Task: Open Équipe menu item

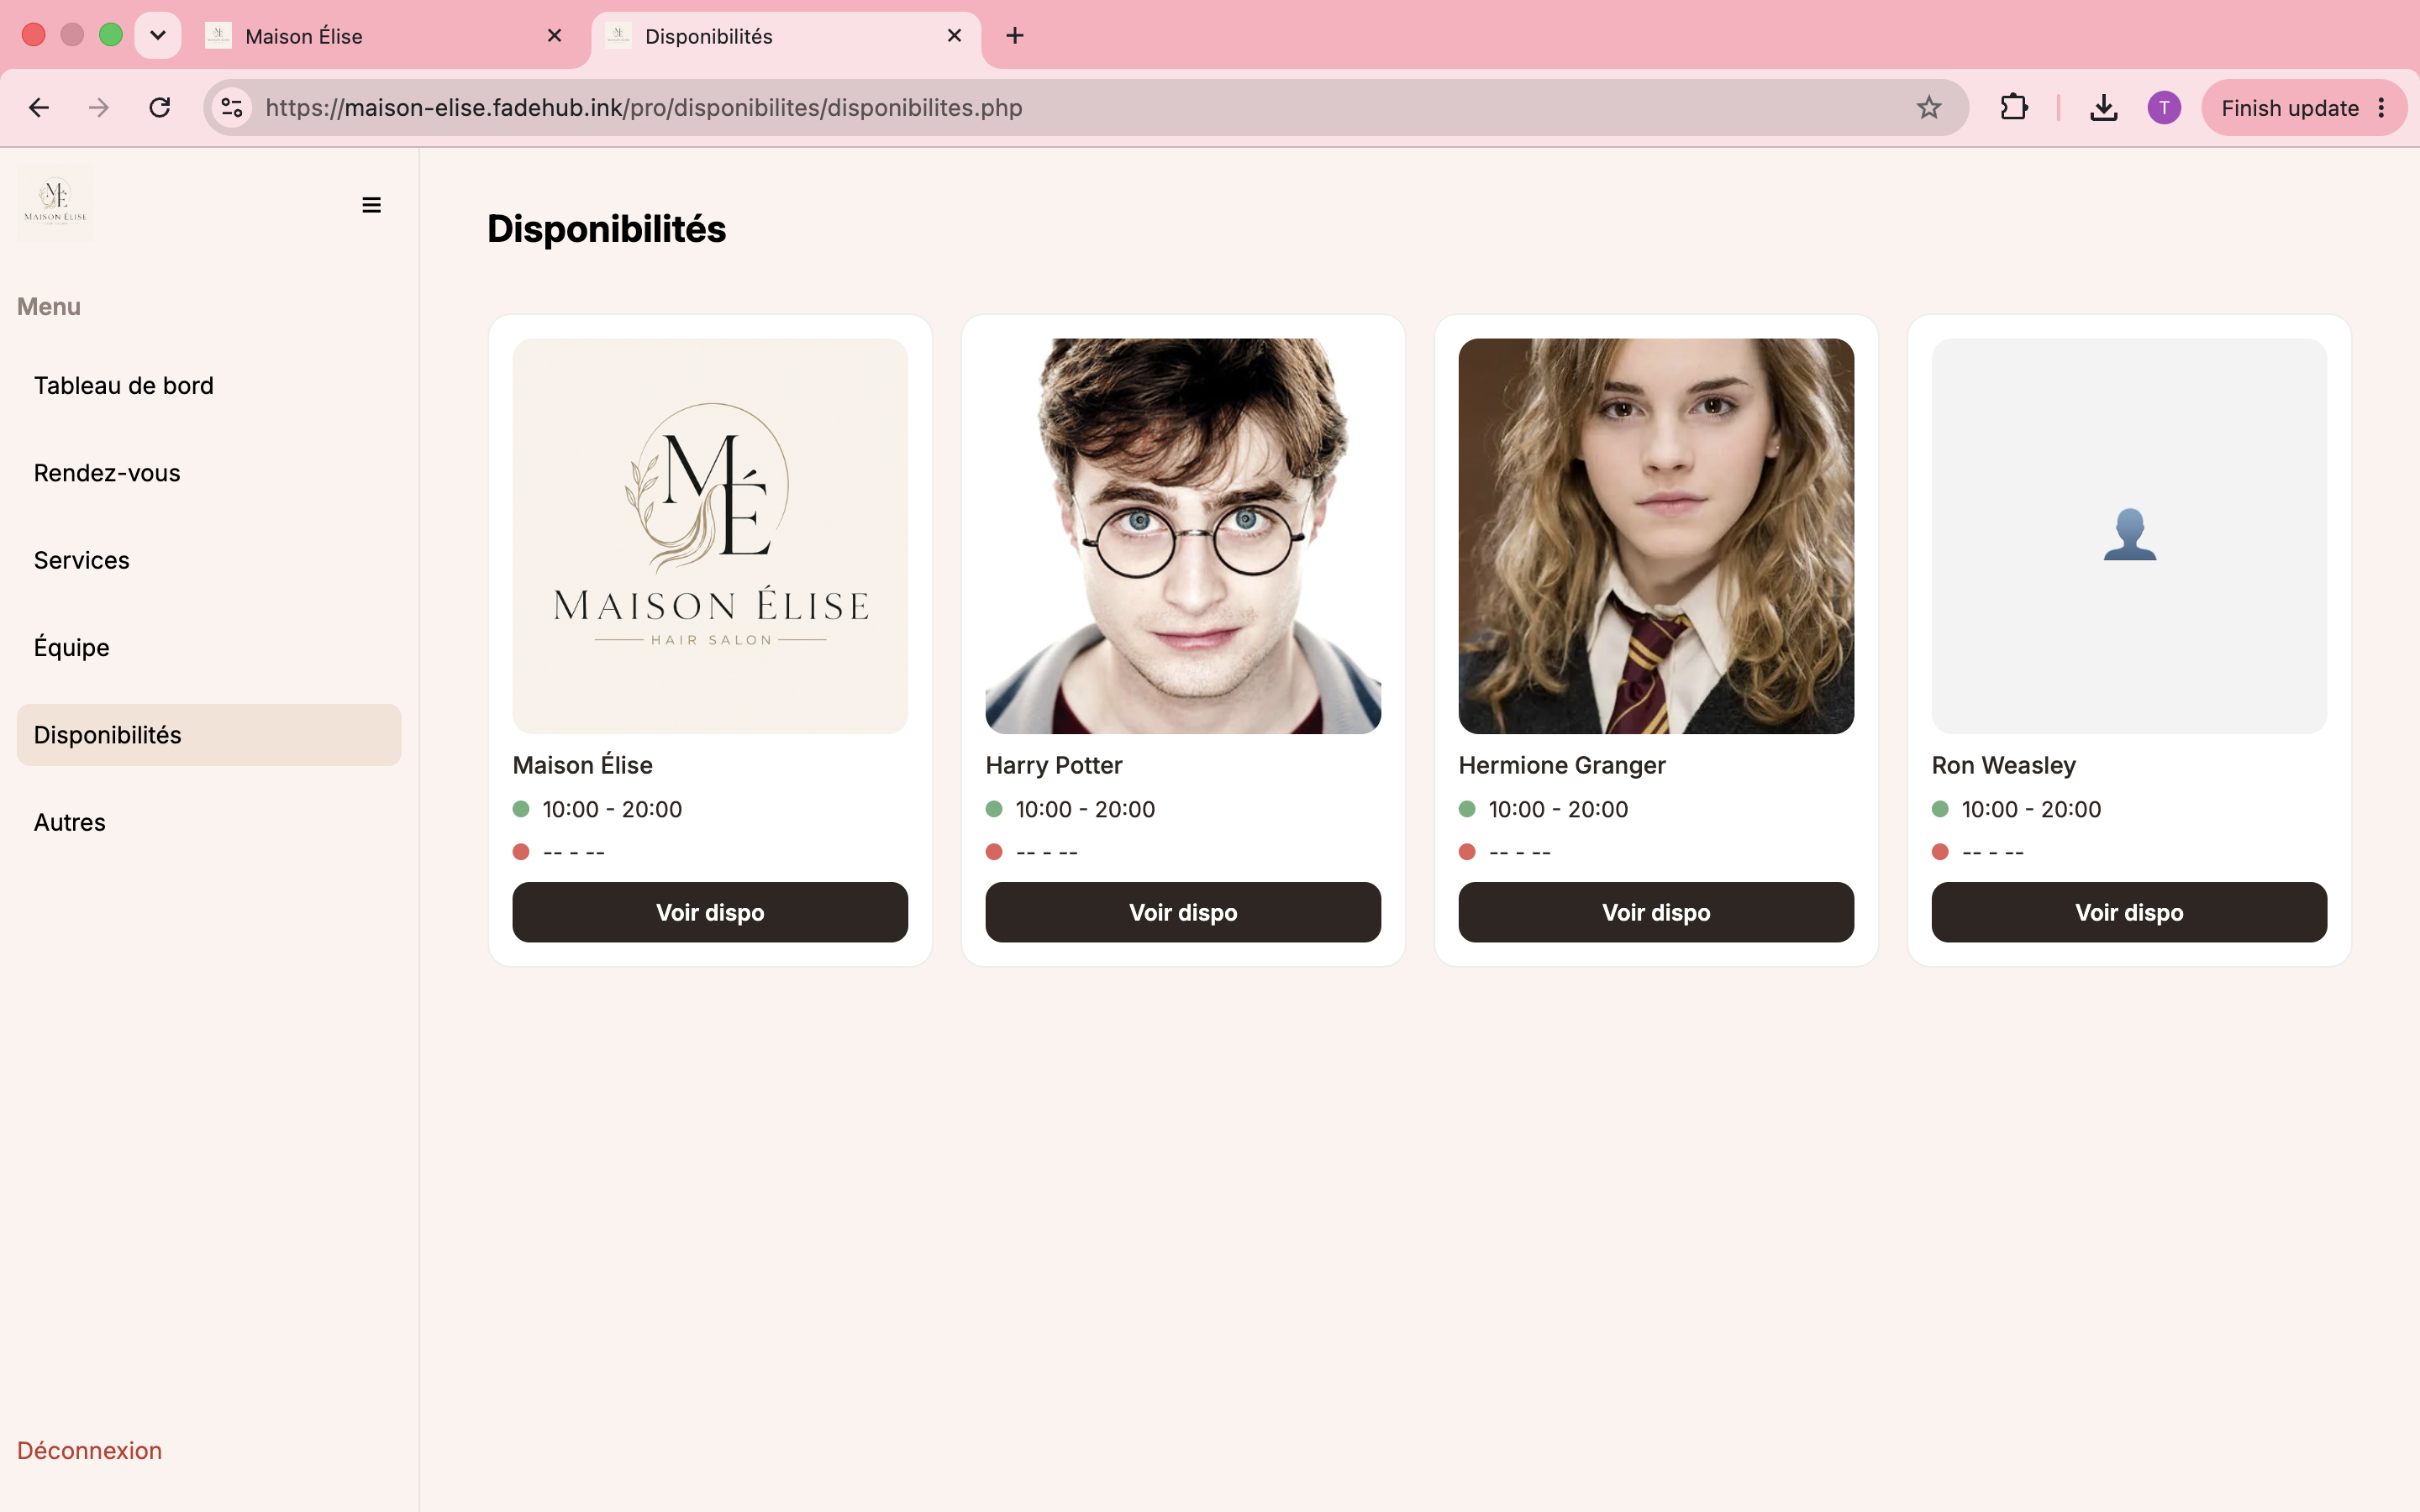Action: pos(209,648)
